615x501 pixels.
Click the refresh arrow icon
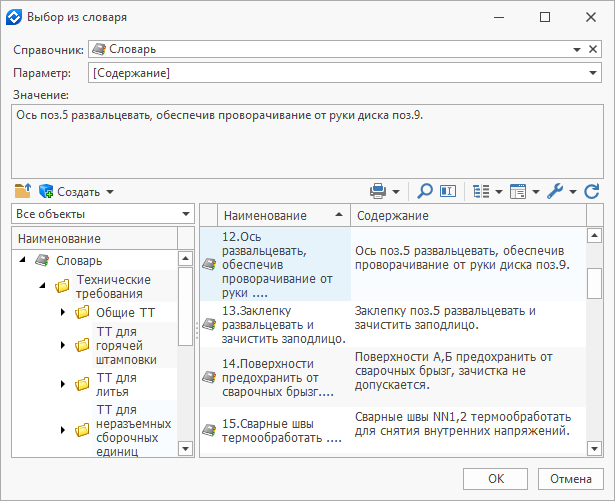point(591,191)
